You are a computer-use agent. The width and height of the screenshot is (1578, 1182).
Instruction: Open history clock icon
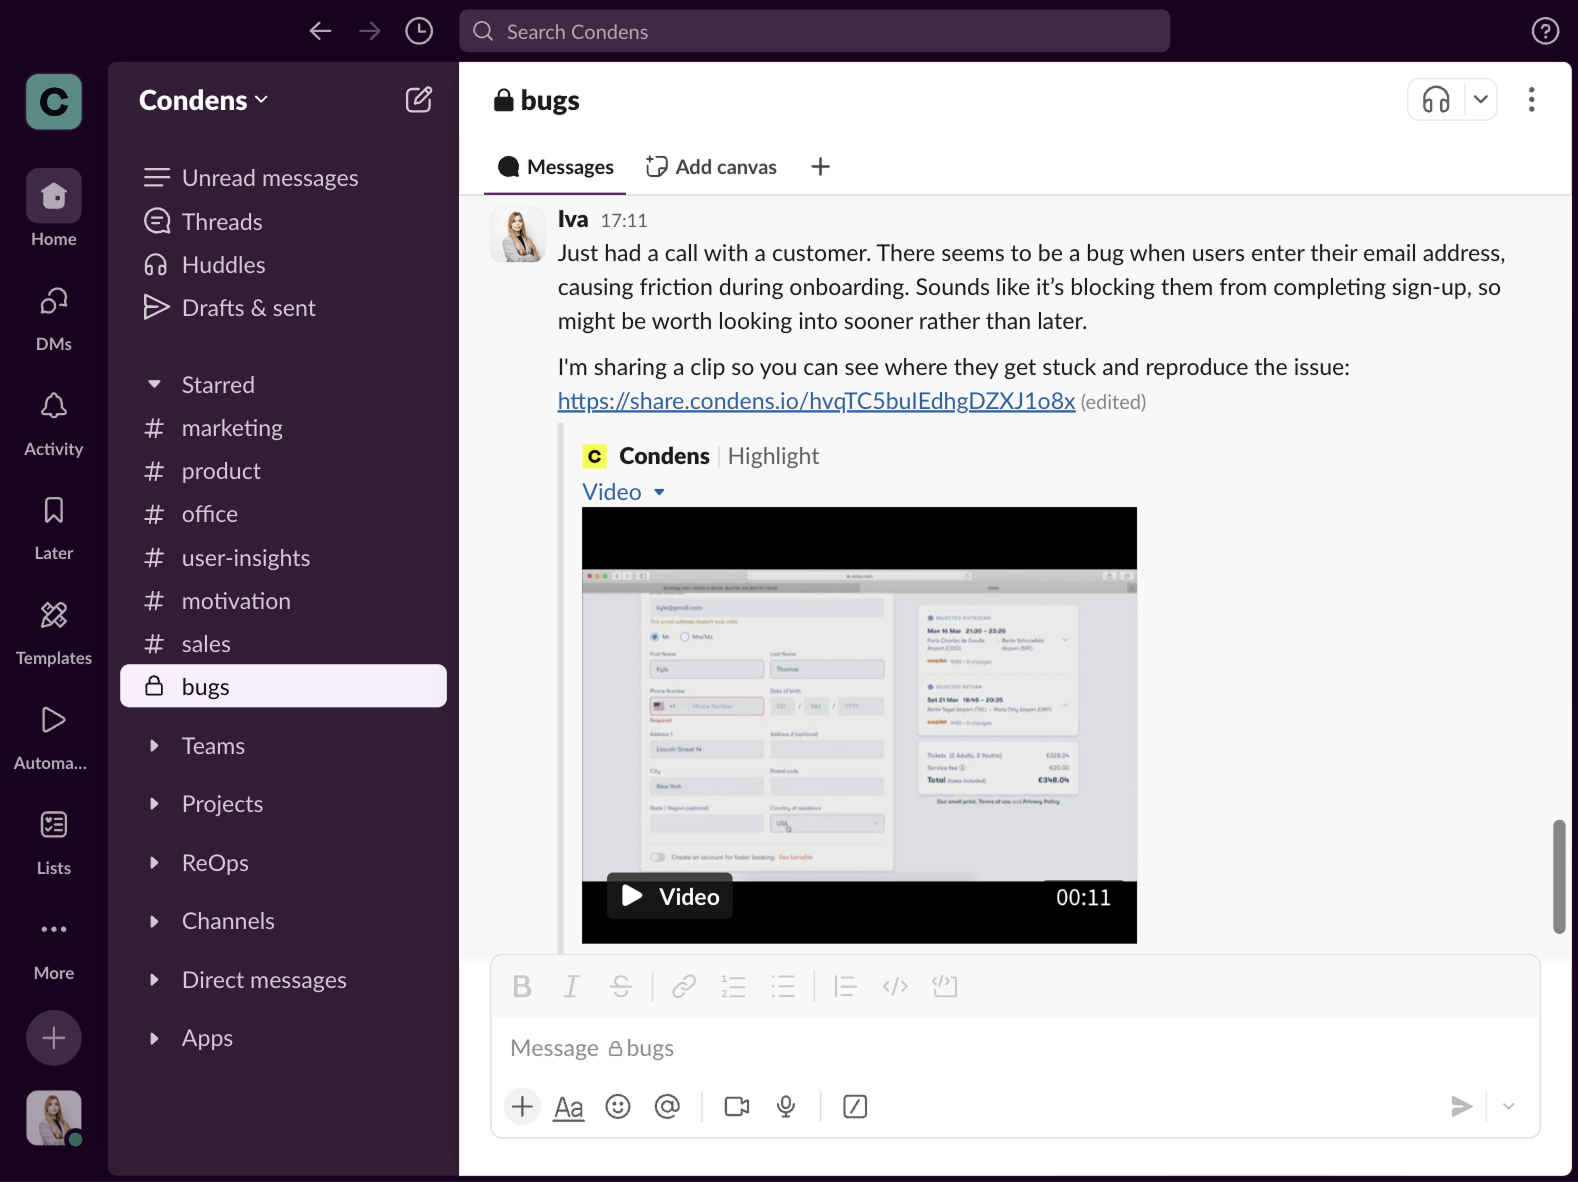pos(419,31)
